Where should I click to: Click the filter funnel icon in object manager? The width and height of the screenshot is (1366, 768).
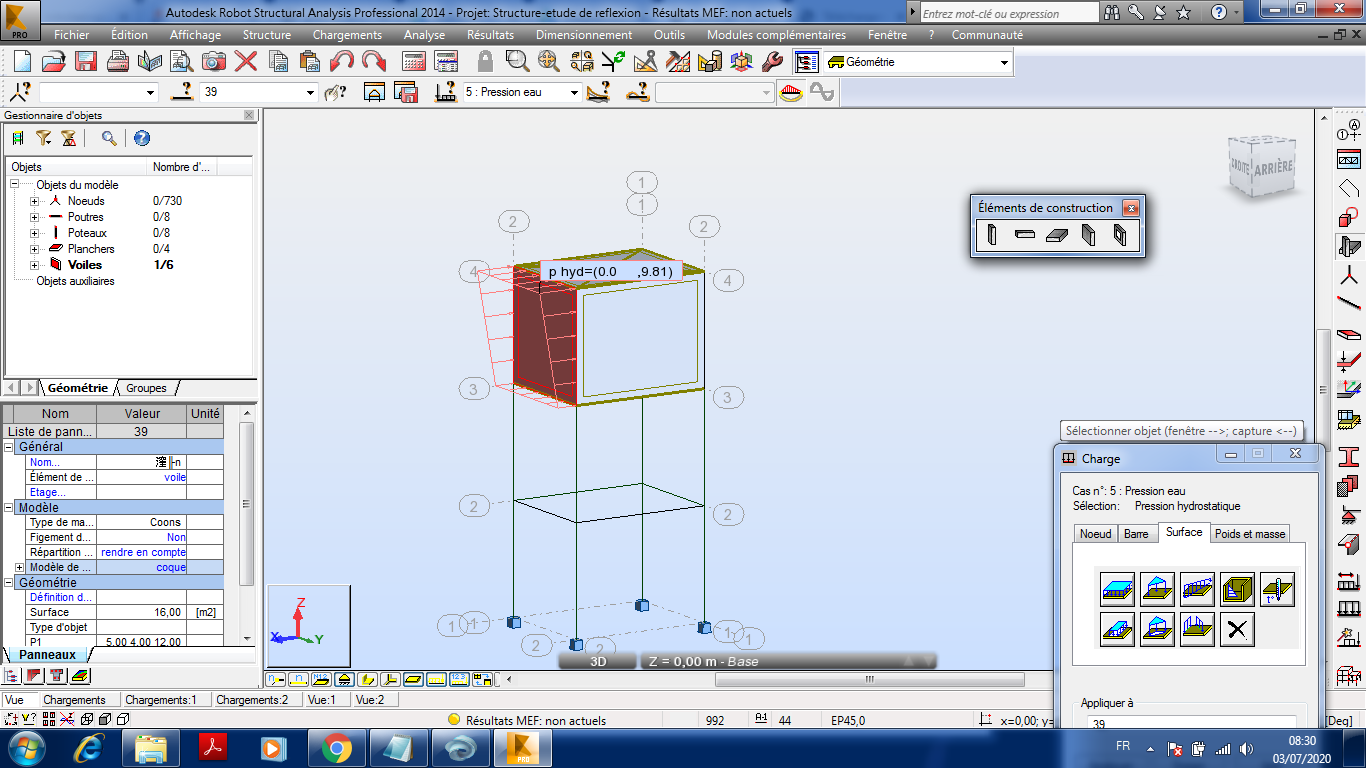43,138
